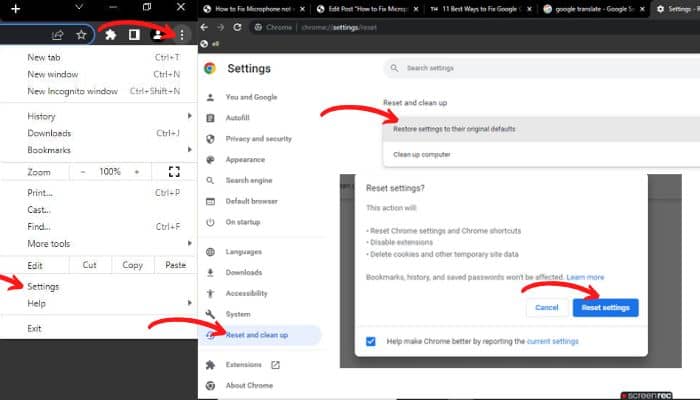Click the Chrome logo beside Settings title
Screen dimensions: 700x400
click(x=210, y=68)
